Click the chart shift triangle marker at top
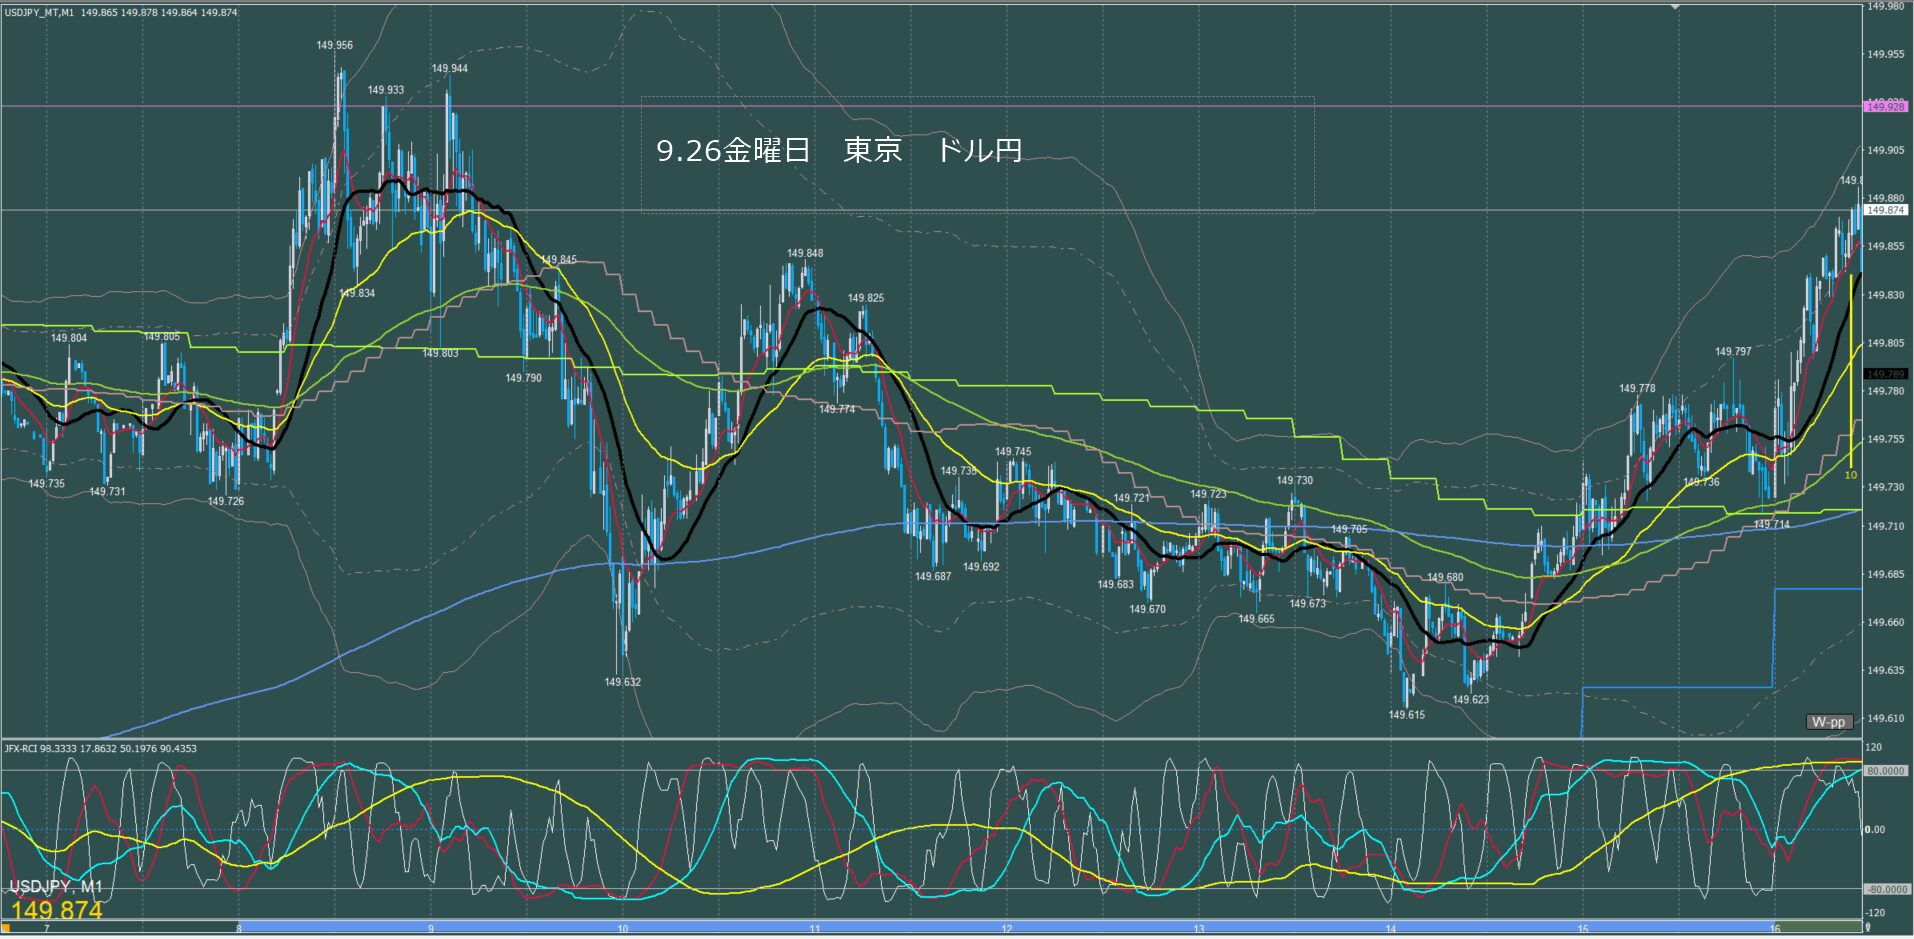Screen dimensions: 1914x939 1677,6
